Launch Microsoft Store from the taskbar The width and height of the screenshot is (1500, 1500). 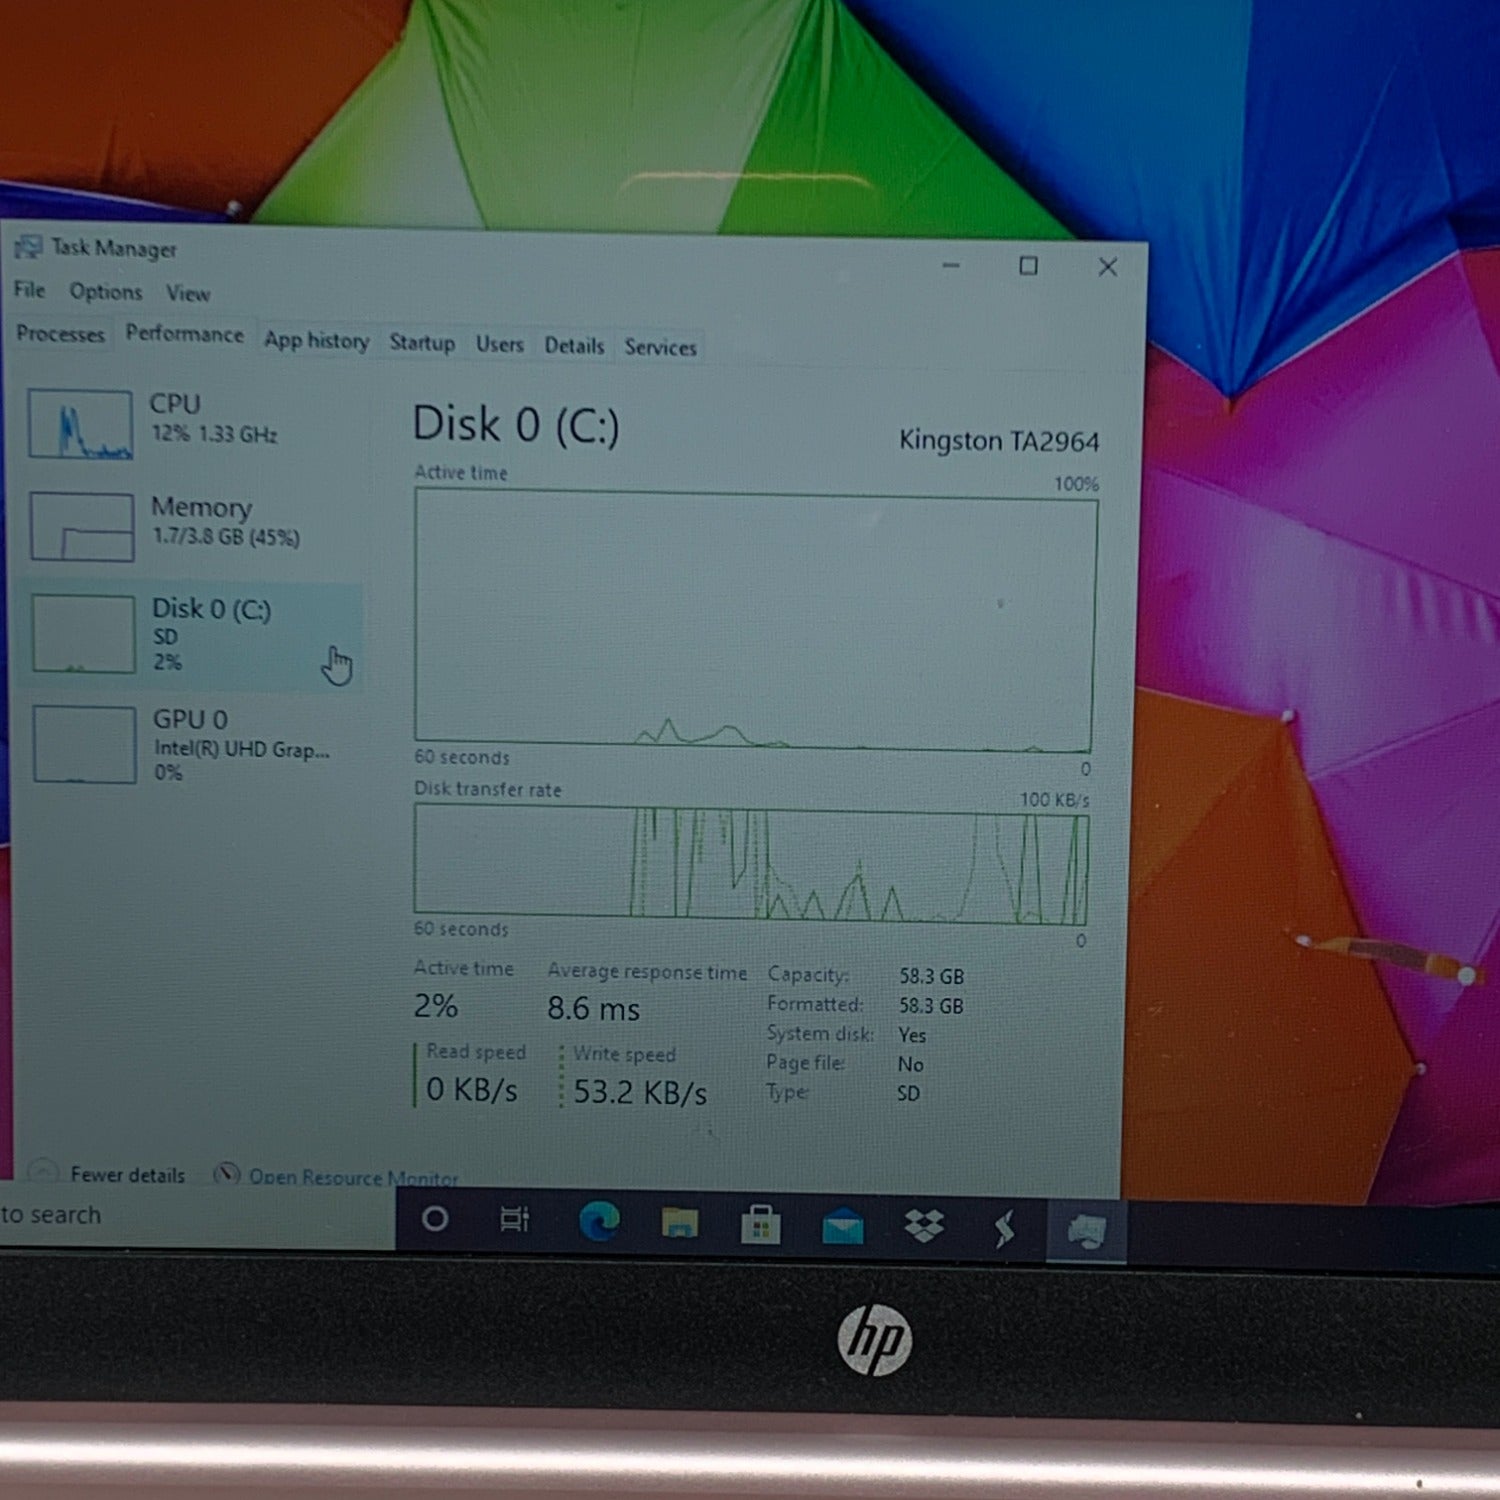point(761,1224)
